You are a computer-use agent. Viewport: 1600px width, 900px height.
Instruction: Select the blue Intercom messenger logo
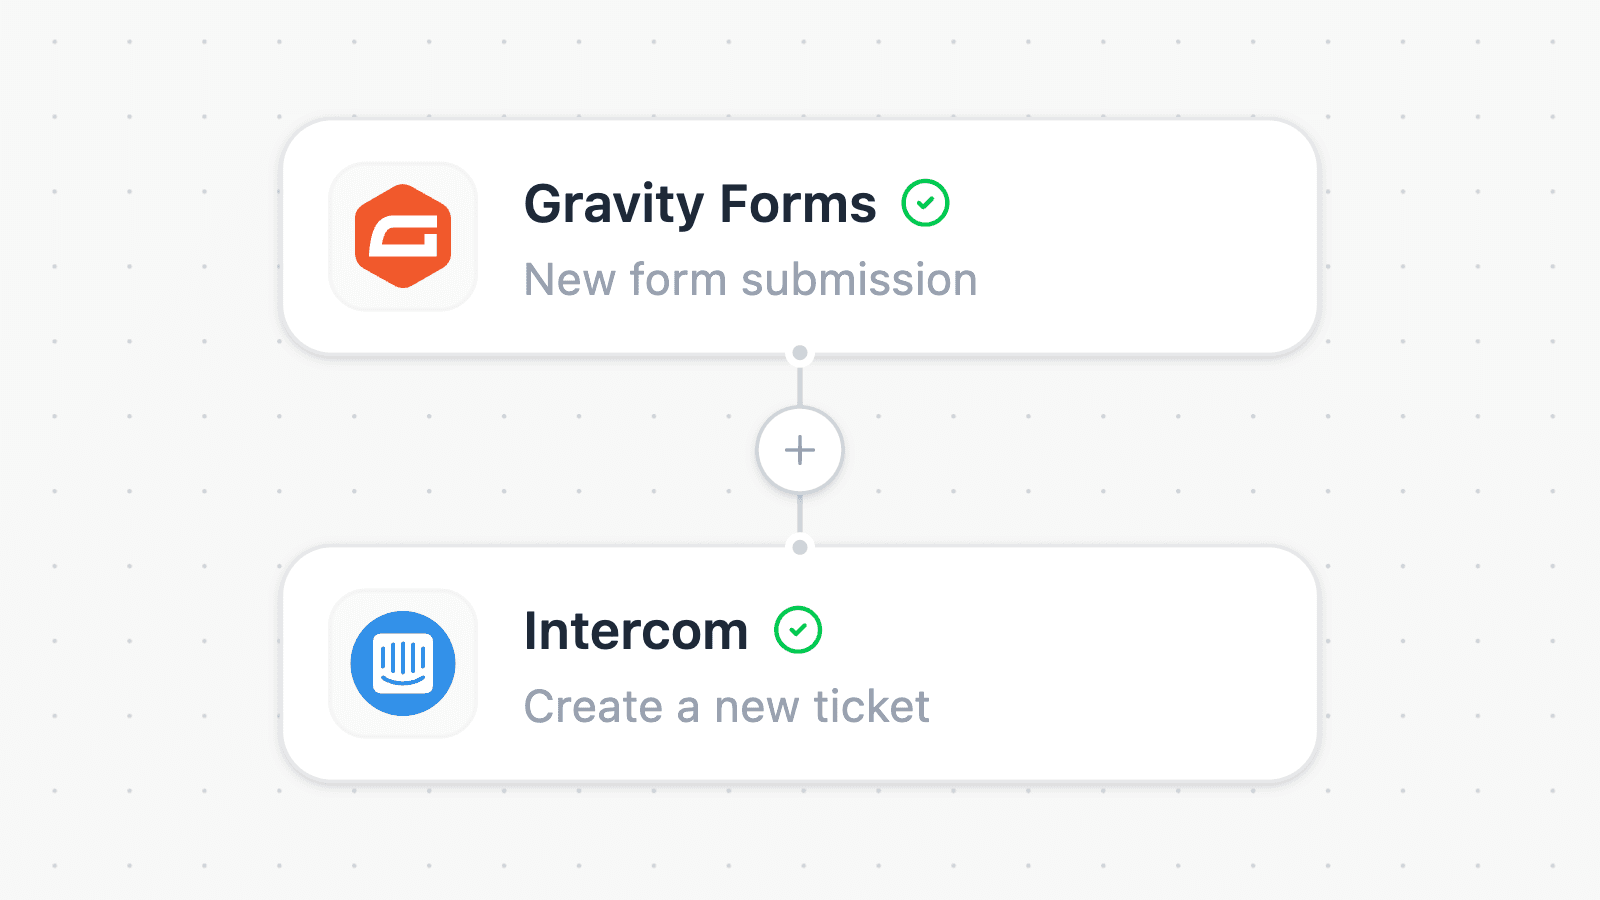[403, 663]
